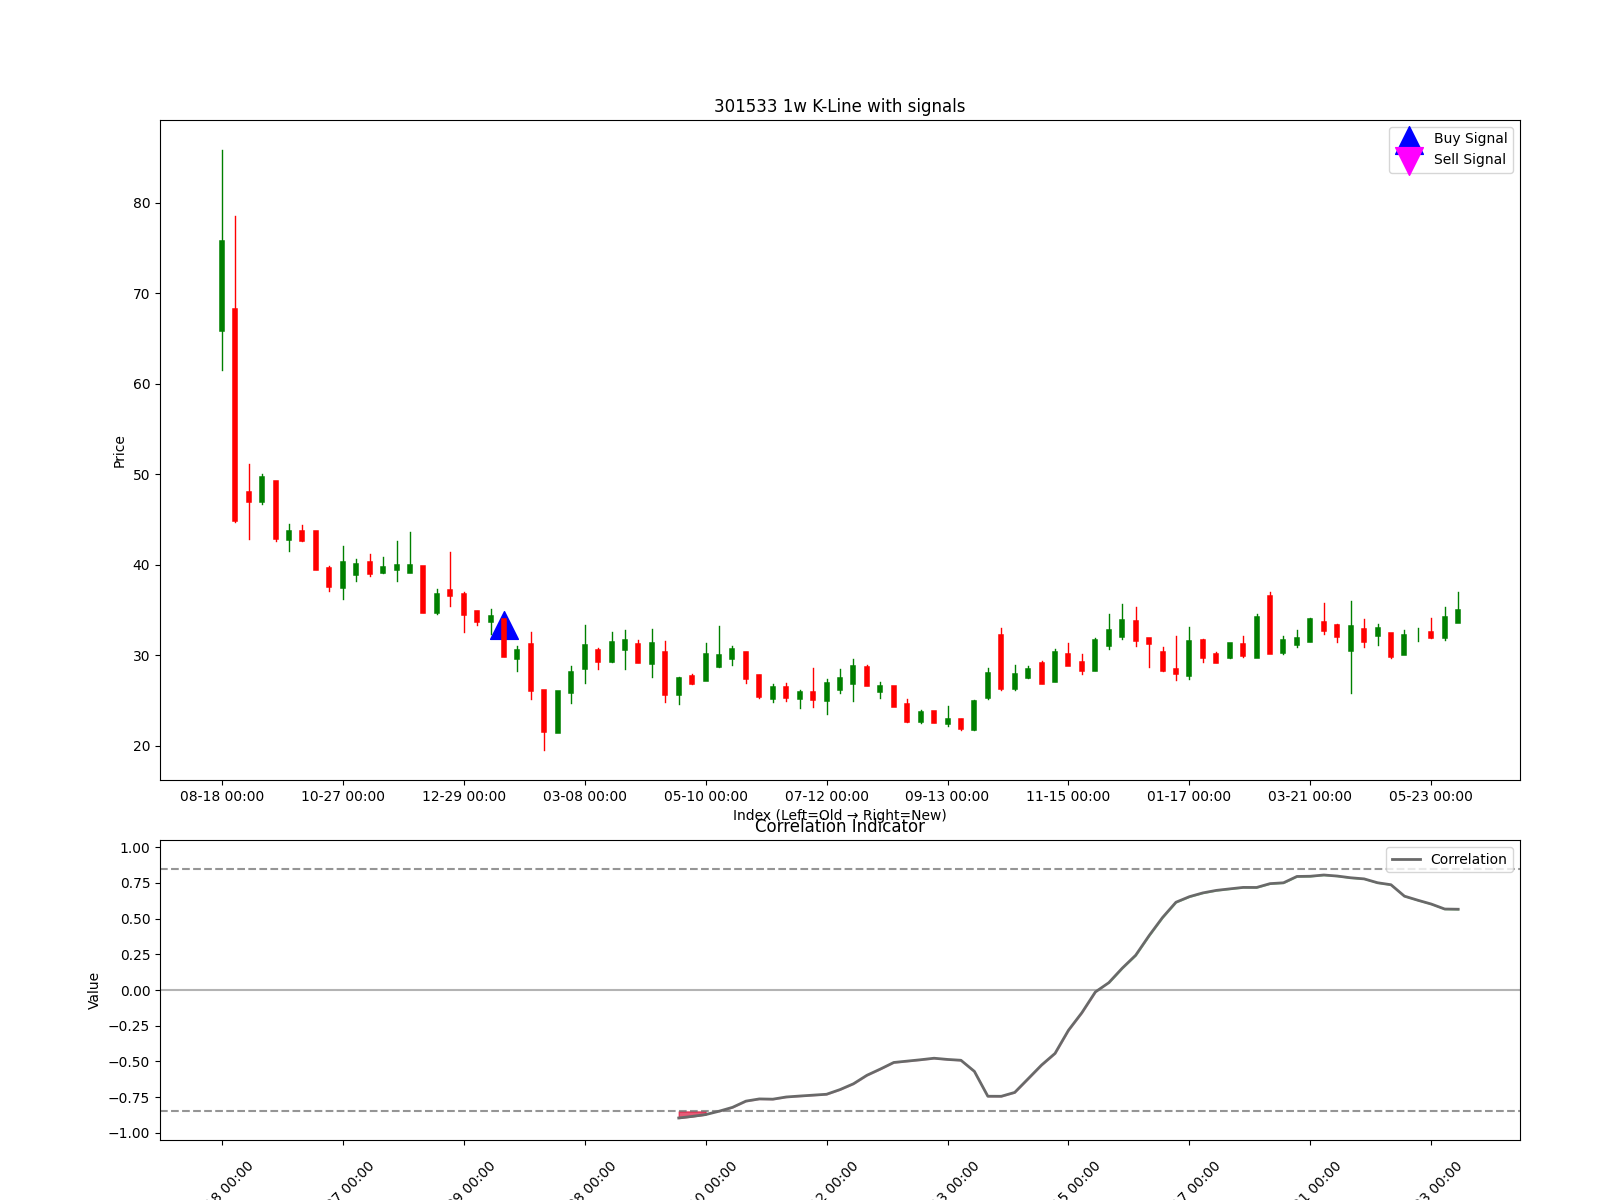Click the correlation axis tick '−1.00'
This screenshot has height=1200, width=1600.
click(130, 1133)
